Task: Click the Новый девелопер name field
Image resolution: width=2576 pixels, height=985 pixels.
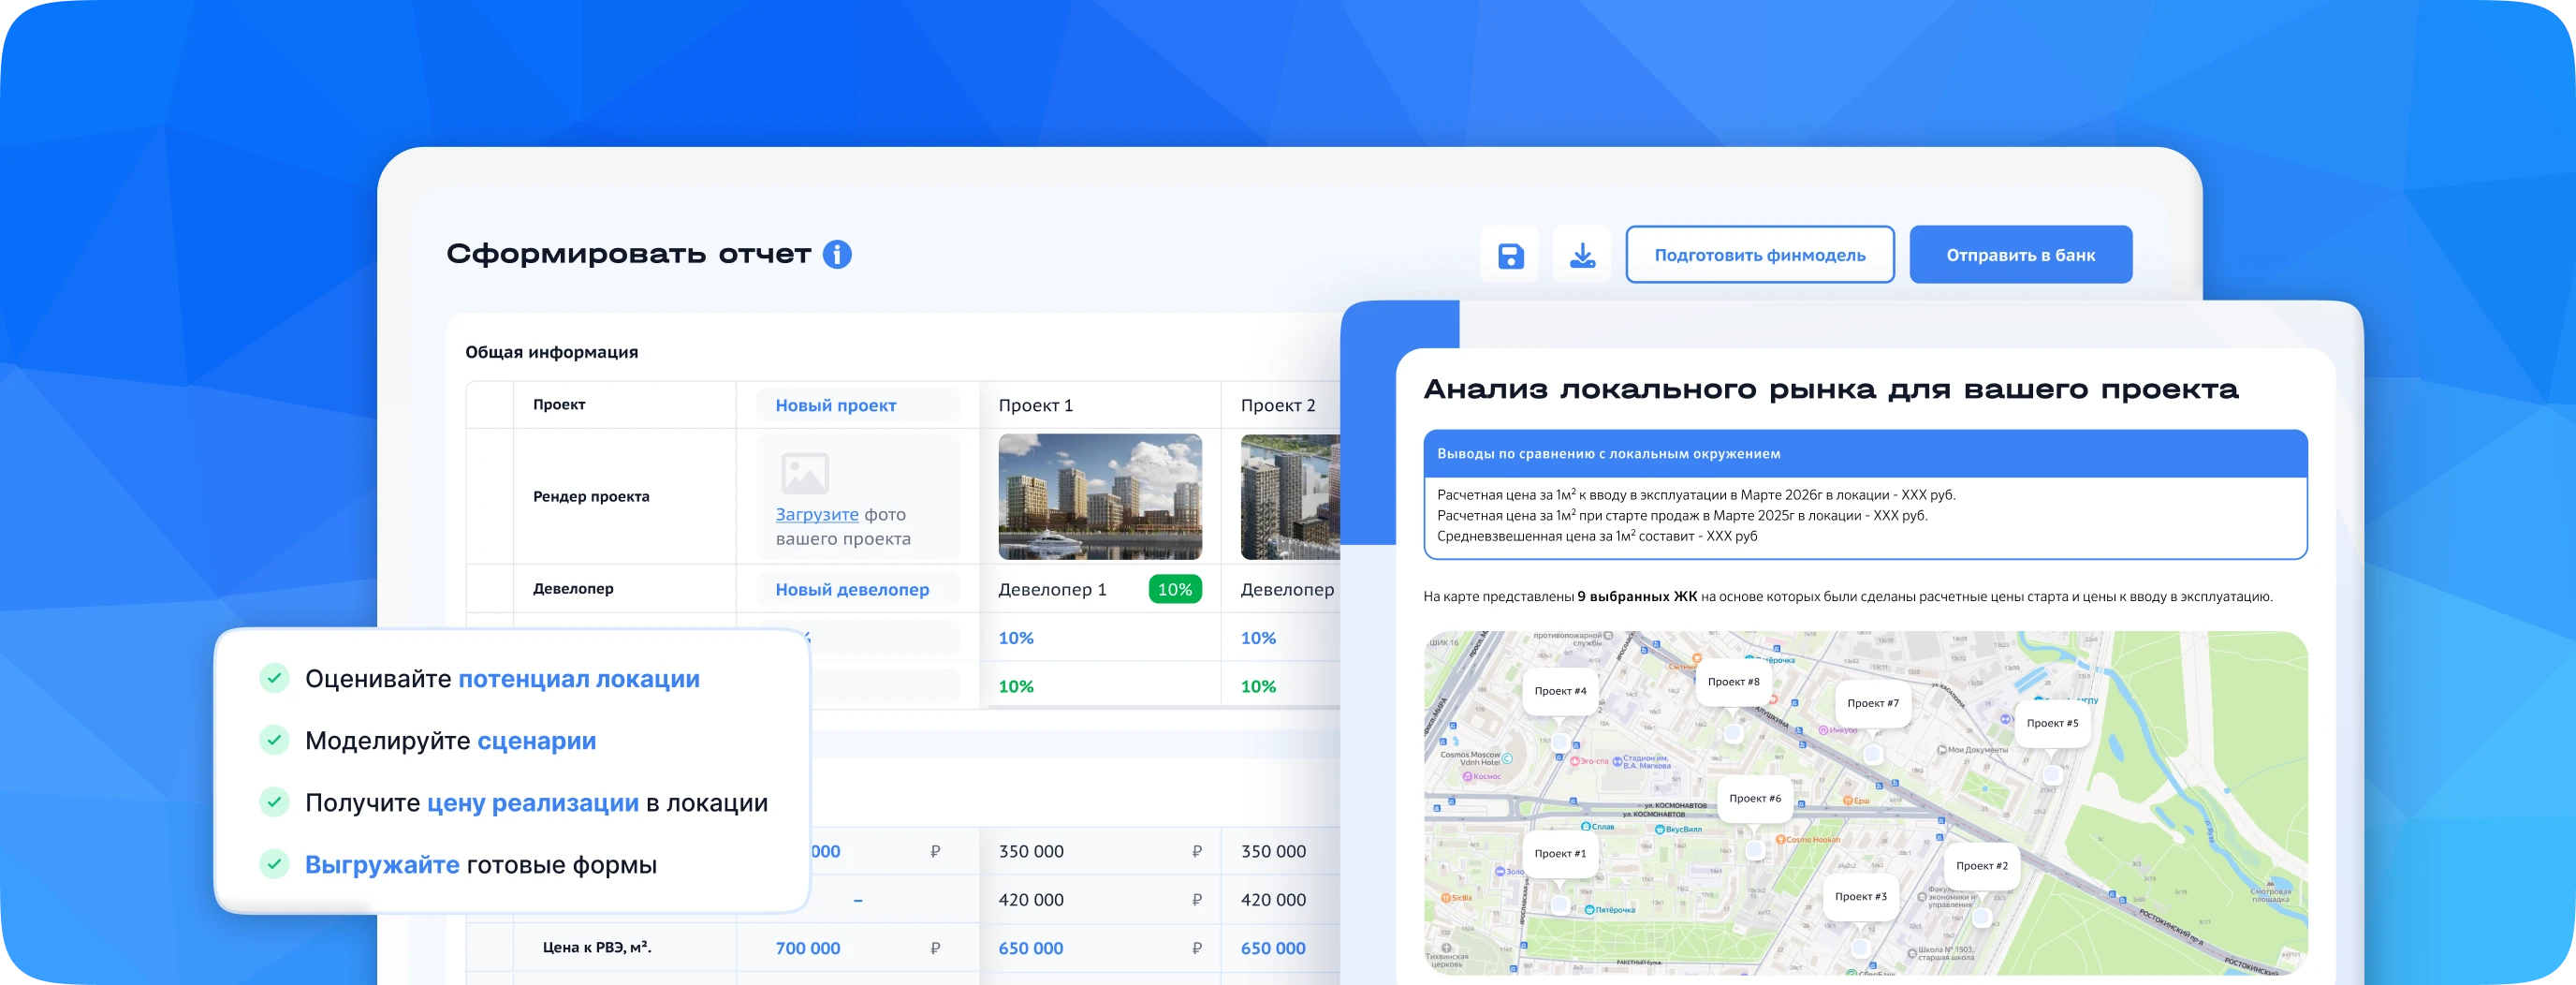Action: click(857, 590)
